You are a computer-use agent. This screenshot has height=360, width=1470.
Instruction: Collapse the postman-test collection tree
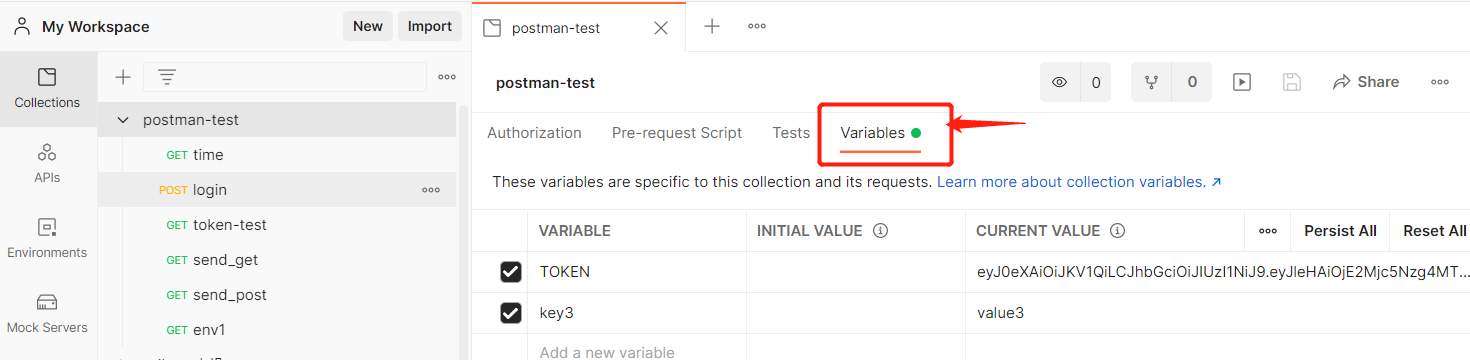(123, 120)
